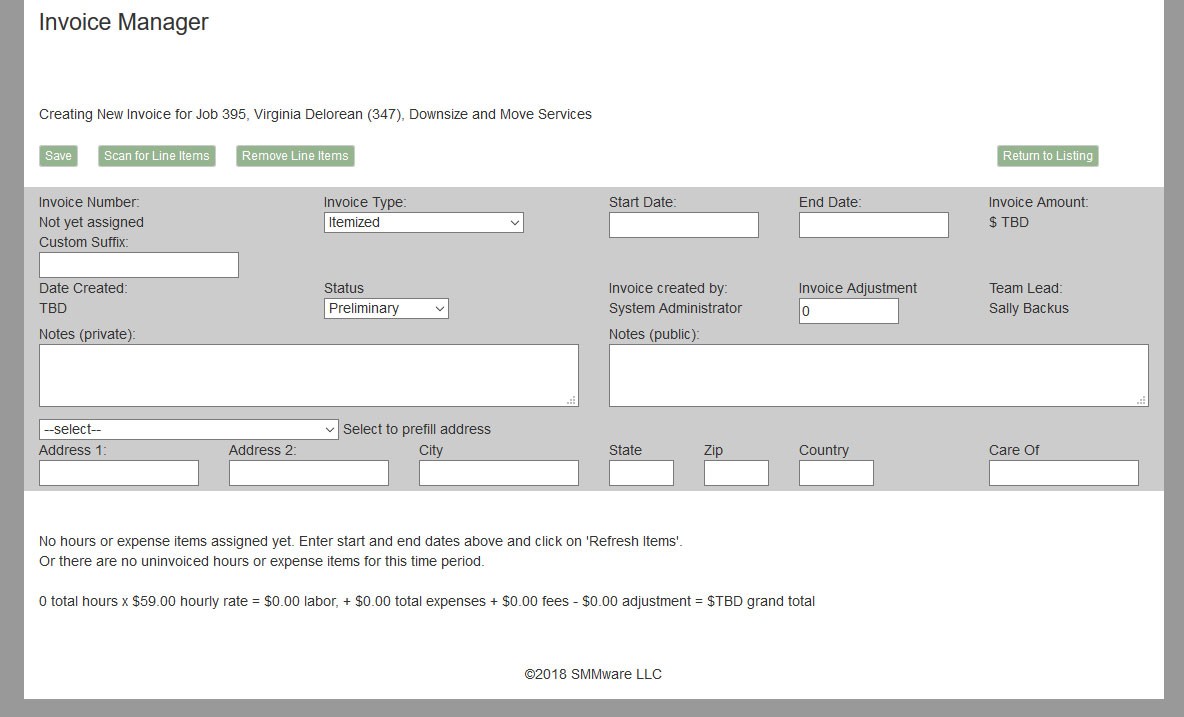
Task: Click the private notes resize grip
Action: 572,401
